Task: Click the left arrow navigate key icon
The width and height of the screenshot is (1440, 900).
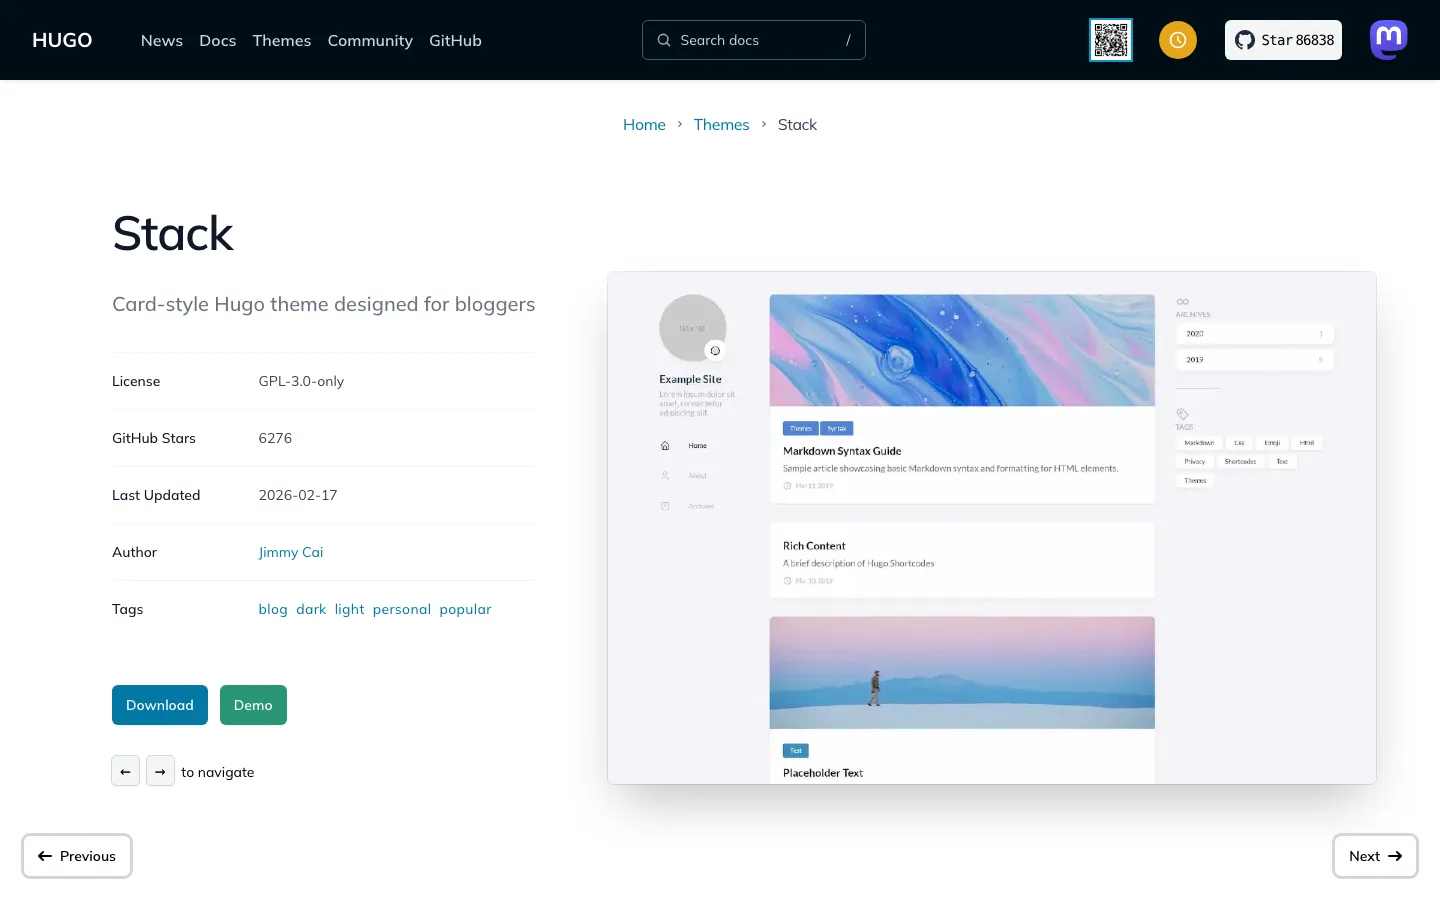Action: pyautogui.click(x=125, y=771)
